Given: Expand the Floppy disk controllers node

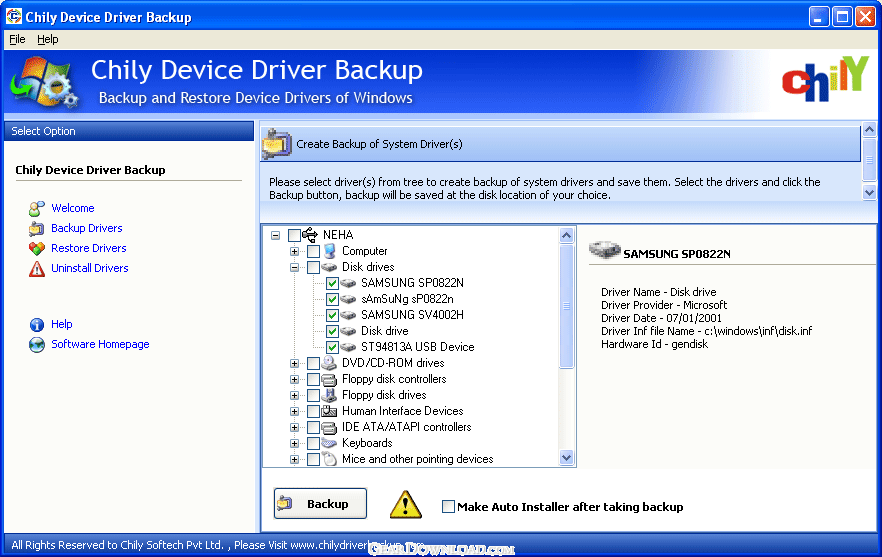Looking at the screenshot, I should (x=294, y=379).
